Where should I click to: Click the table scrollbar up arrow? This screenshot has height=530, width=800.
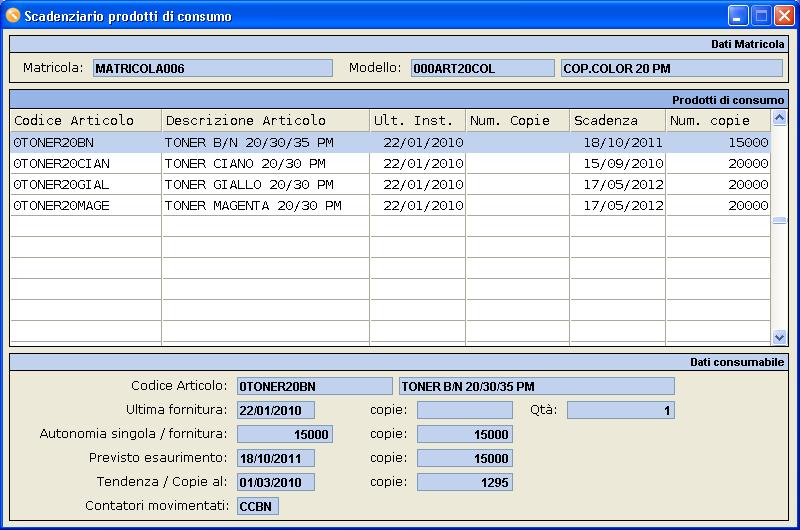(x=779, y=118)
